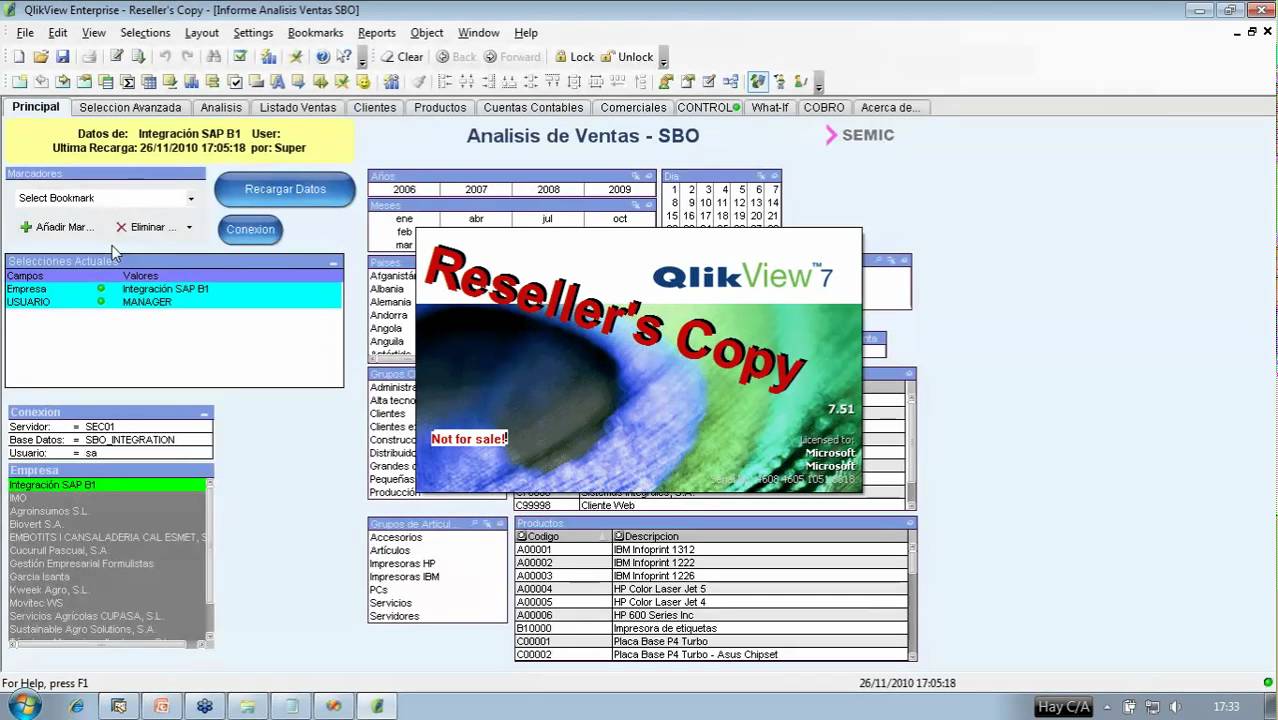Switch to the Listado Ventas tab

pos(298,107)
